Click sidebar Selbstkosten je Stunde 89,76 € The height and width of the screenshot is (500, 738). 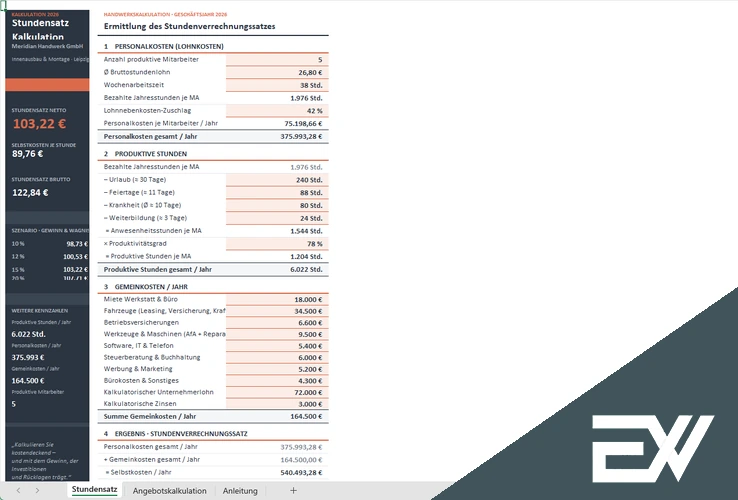[x=28, y=154]
